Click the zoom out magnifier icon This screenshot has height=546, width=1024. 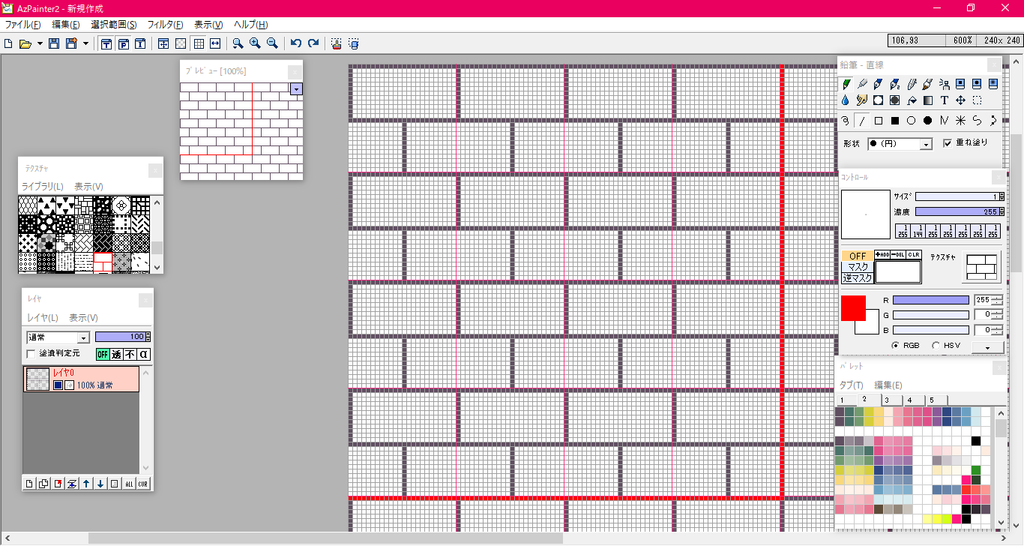(272, 44)
